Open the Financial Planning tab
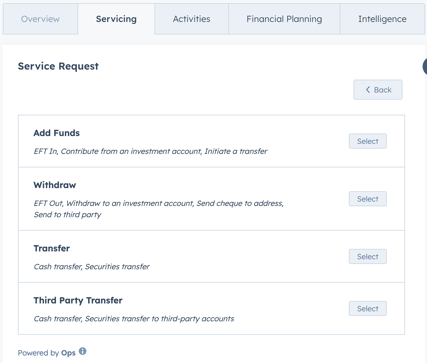The image size is (427, 363). (x=284, y=19)
